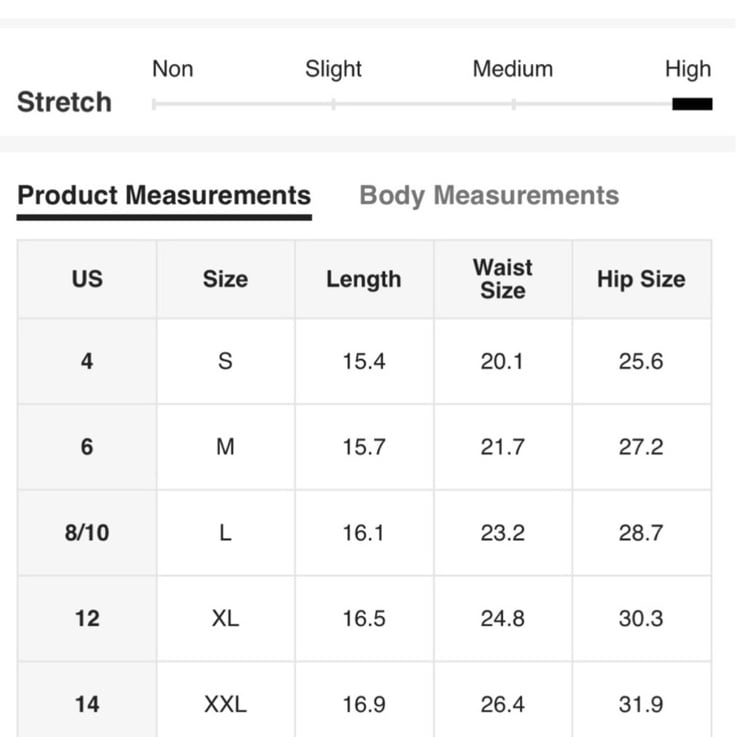The image size is (737, 737).
Task: Click the 20.1 waist size value
Action: click(x=502, y=361)
